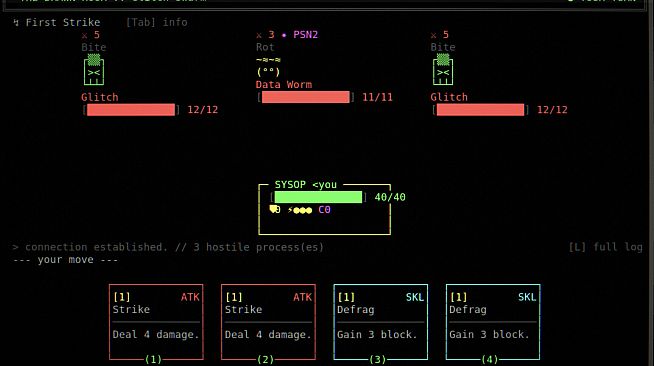Play the Defrag card numbered 3

[x=380, y=322]
